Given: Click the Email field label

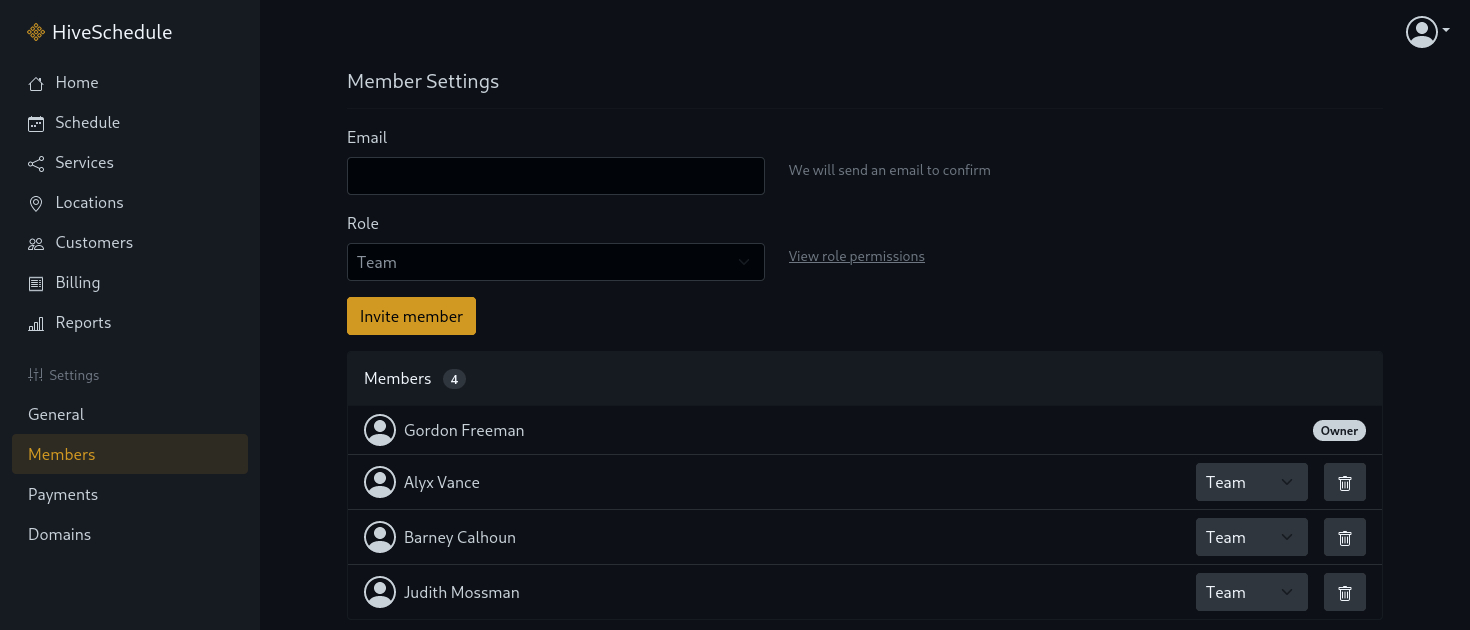Looking at the screenshot, I should point(367,137).
